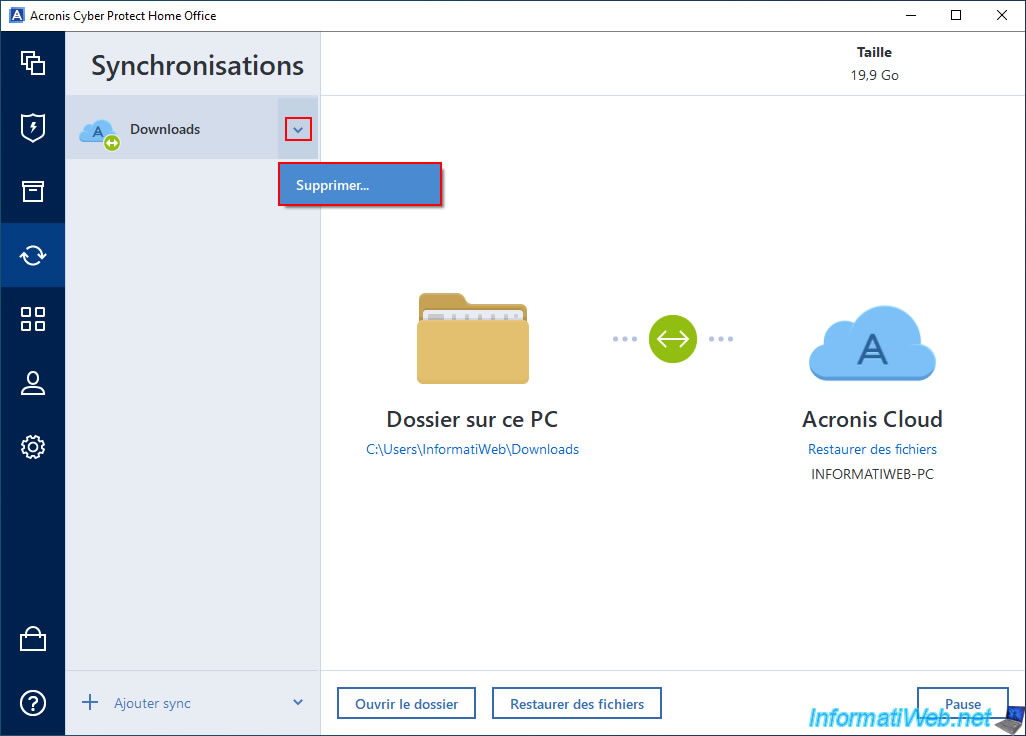
Task: Select the Downloads sync entry
Action: coord(165,129)
